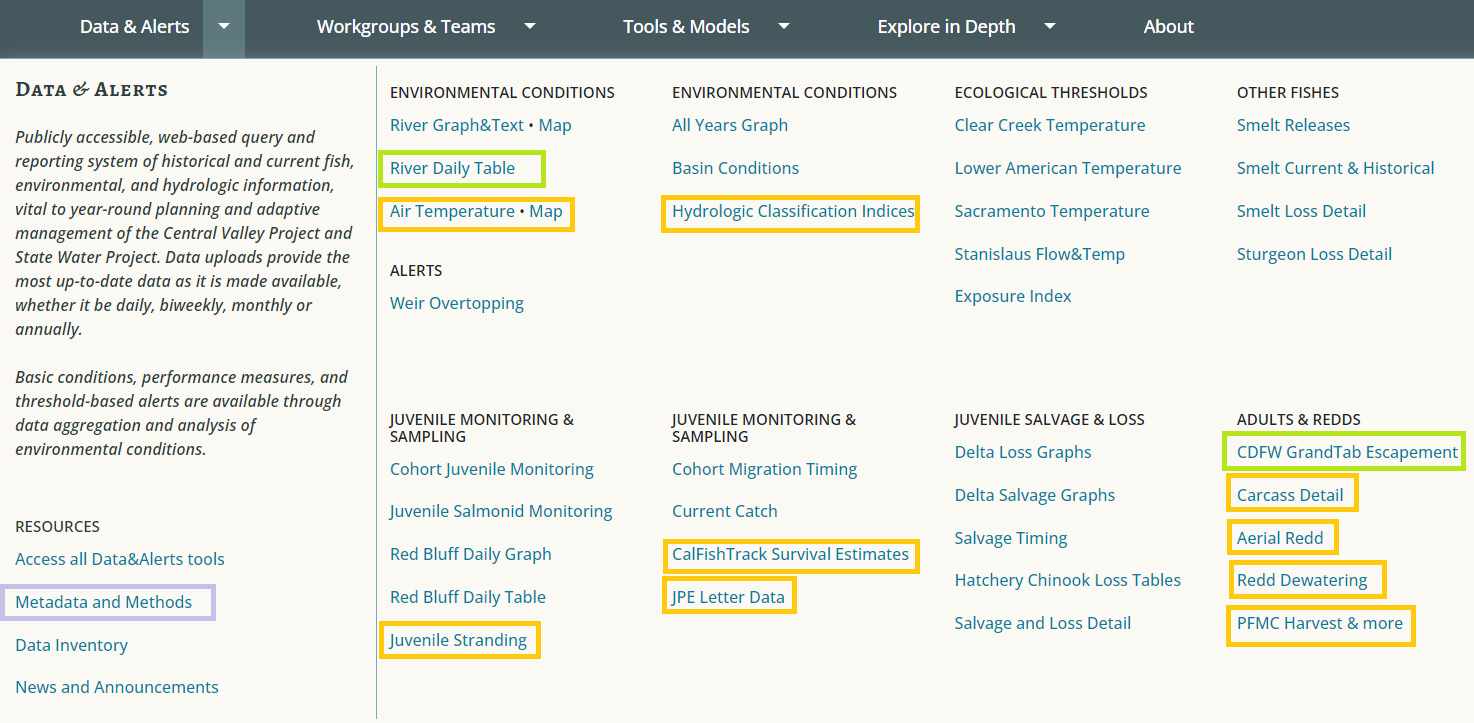1474x723 pixels.
Task: Open CalFishTrack Survival Estimates
Action: click(790, 554)
